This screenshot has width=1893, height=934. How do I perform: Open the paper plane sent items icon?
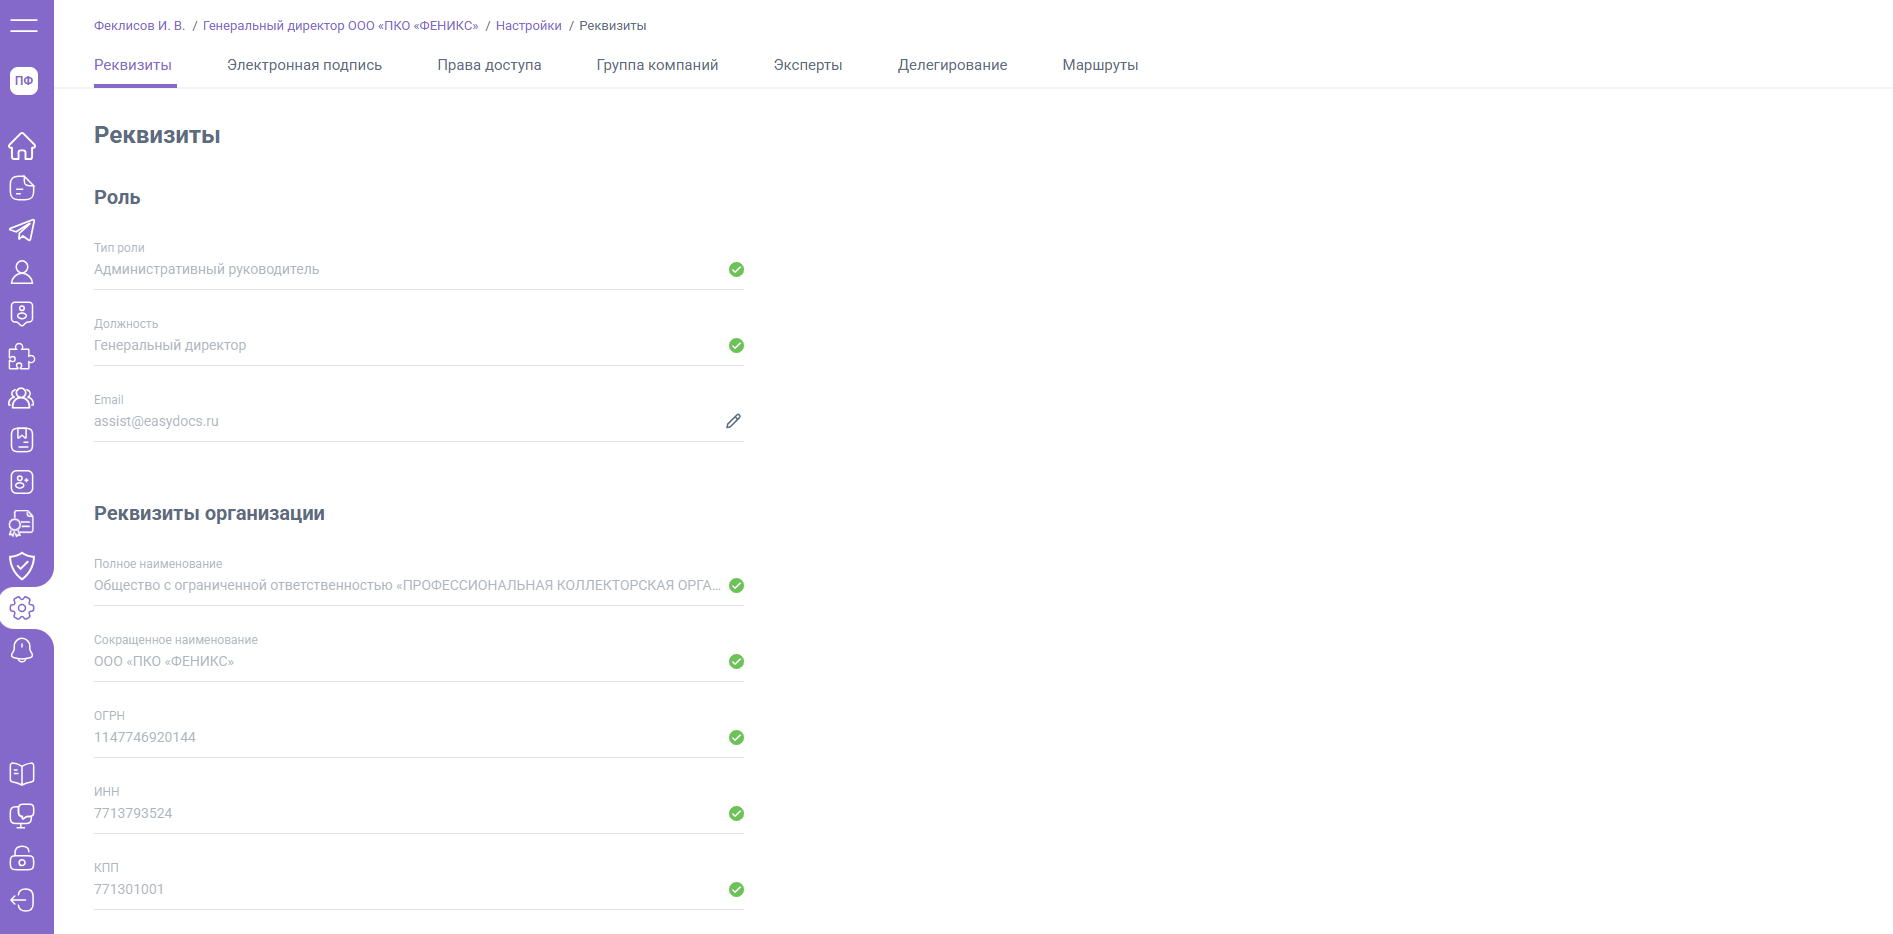click(x=22, y=230)
